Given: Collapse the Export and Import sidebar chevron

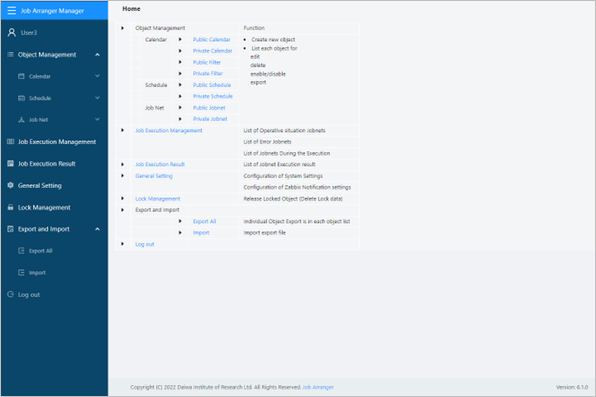Looking at the screenshot, I should click(x=97, y=229).
